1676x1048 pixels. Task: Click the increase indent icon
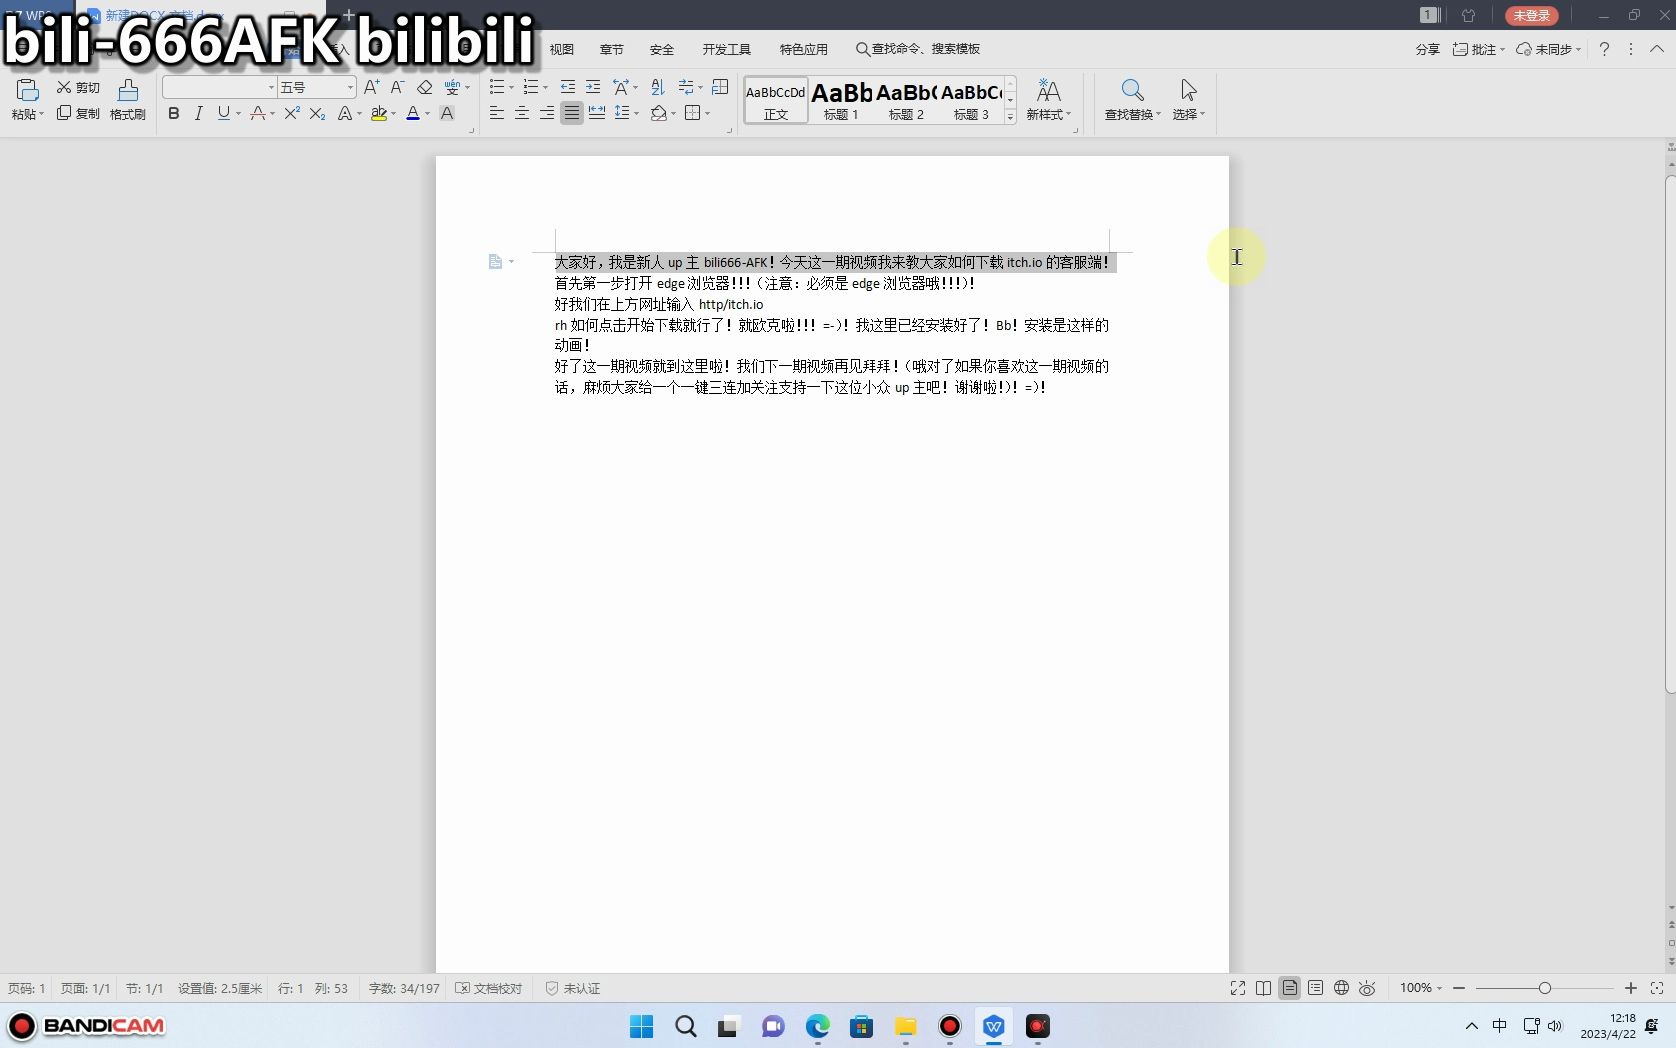click(593, 88)
